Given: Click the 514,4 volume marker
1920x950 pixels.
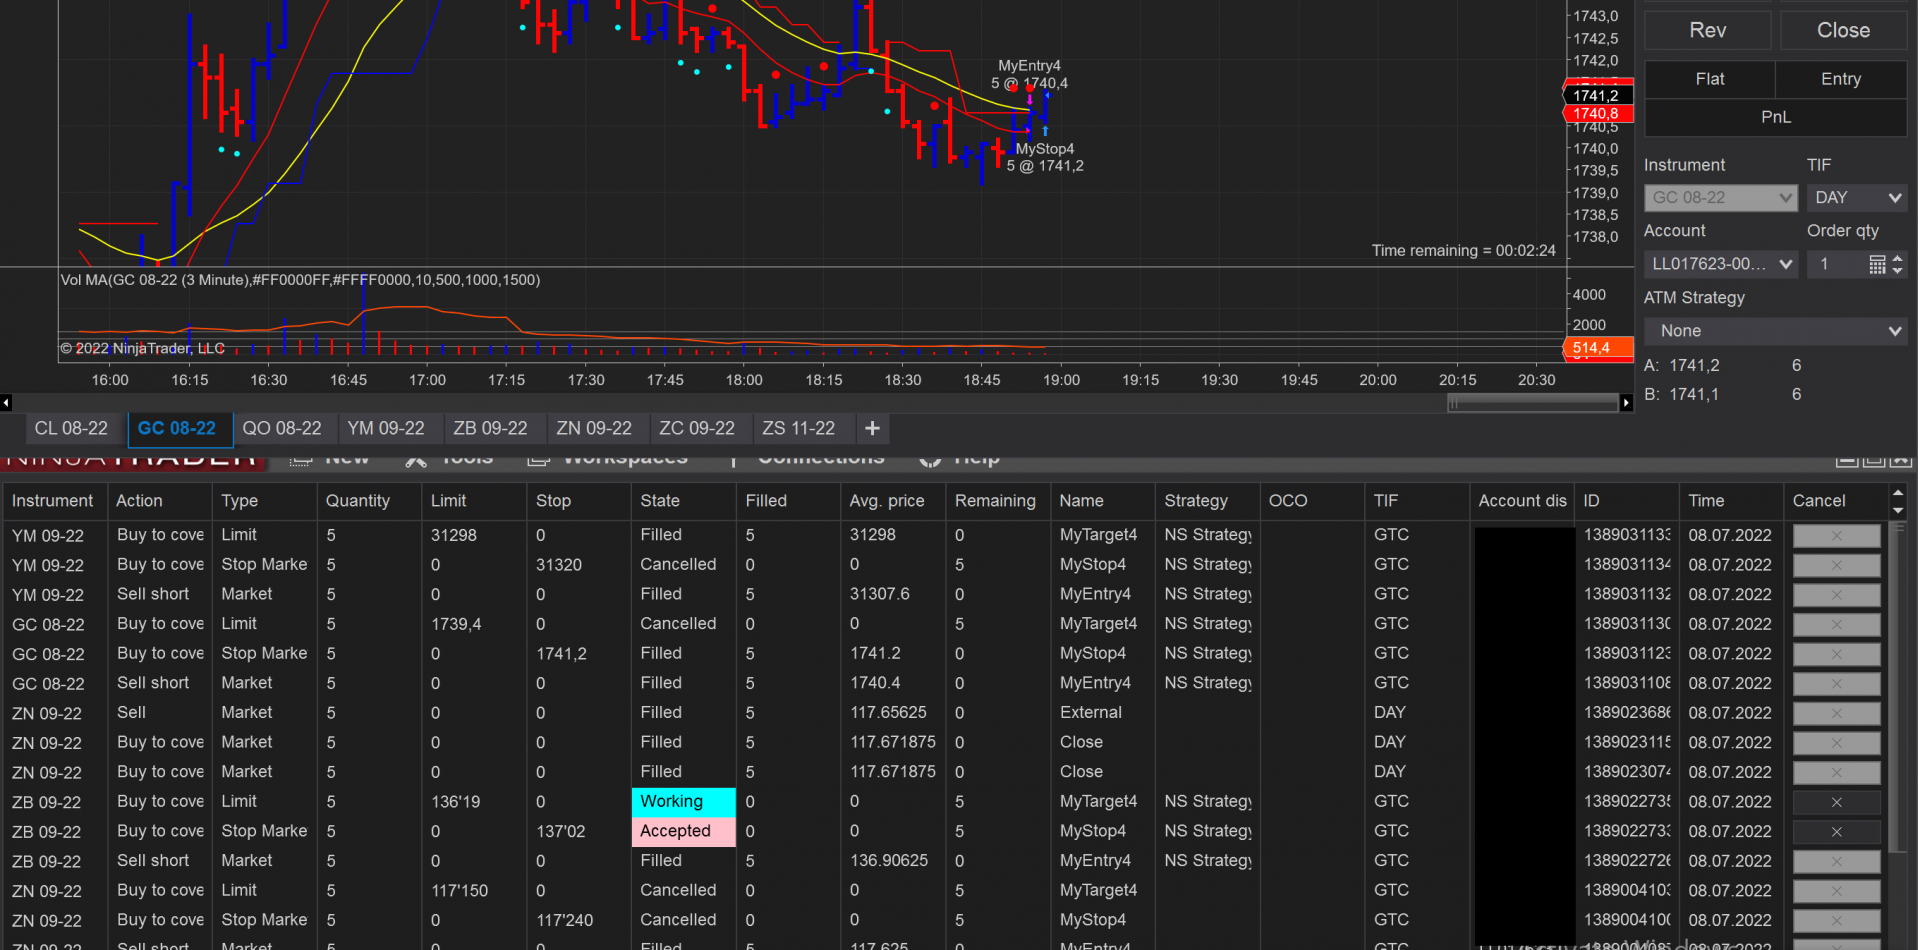Looking at the screenshot, I should (x=1597, y=349).
